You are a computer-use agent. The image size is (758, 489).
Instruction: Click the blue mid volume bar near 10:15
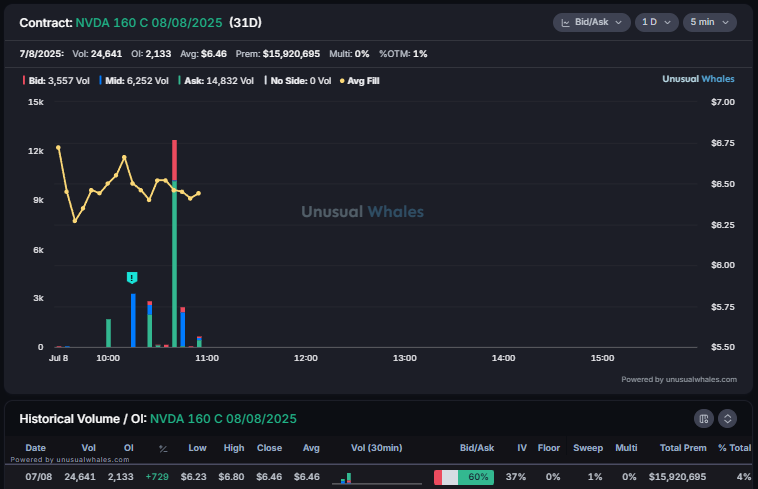tap(133, 320)
